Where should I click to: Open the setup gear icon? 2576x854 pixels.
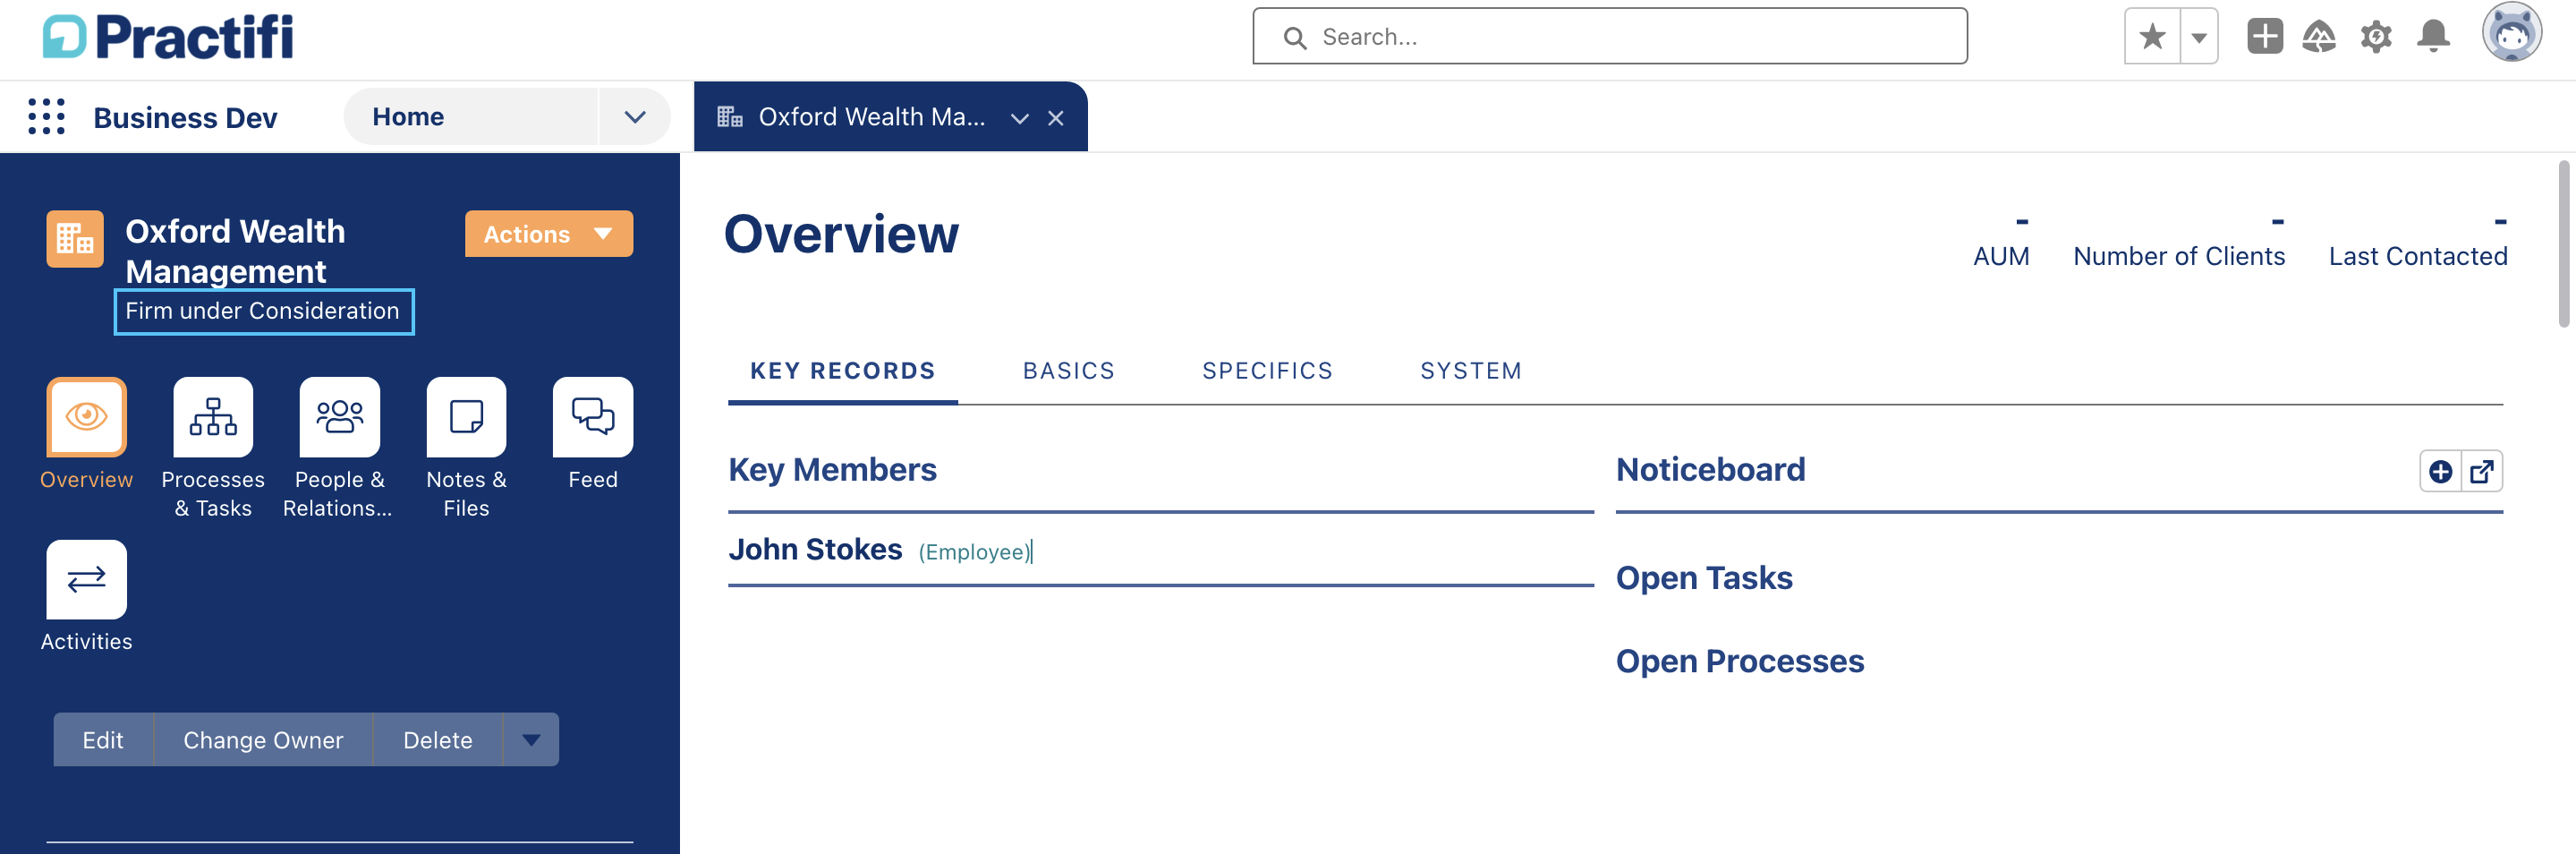pos(2376,37)
